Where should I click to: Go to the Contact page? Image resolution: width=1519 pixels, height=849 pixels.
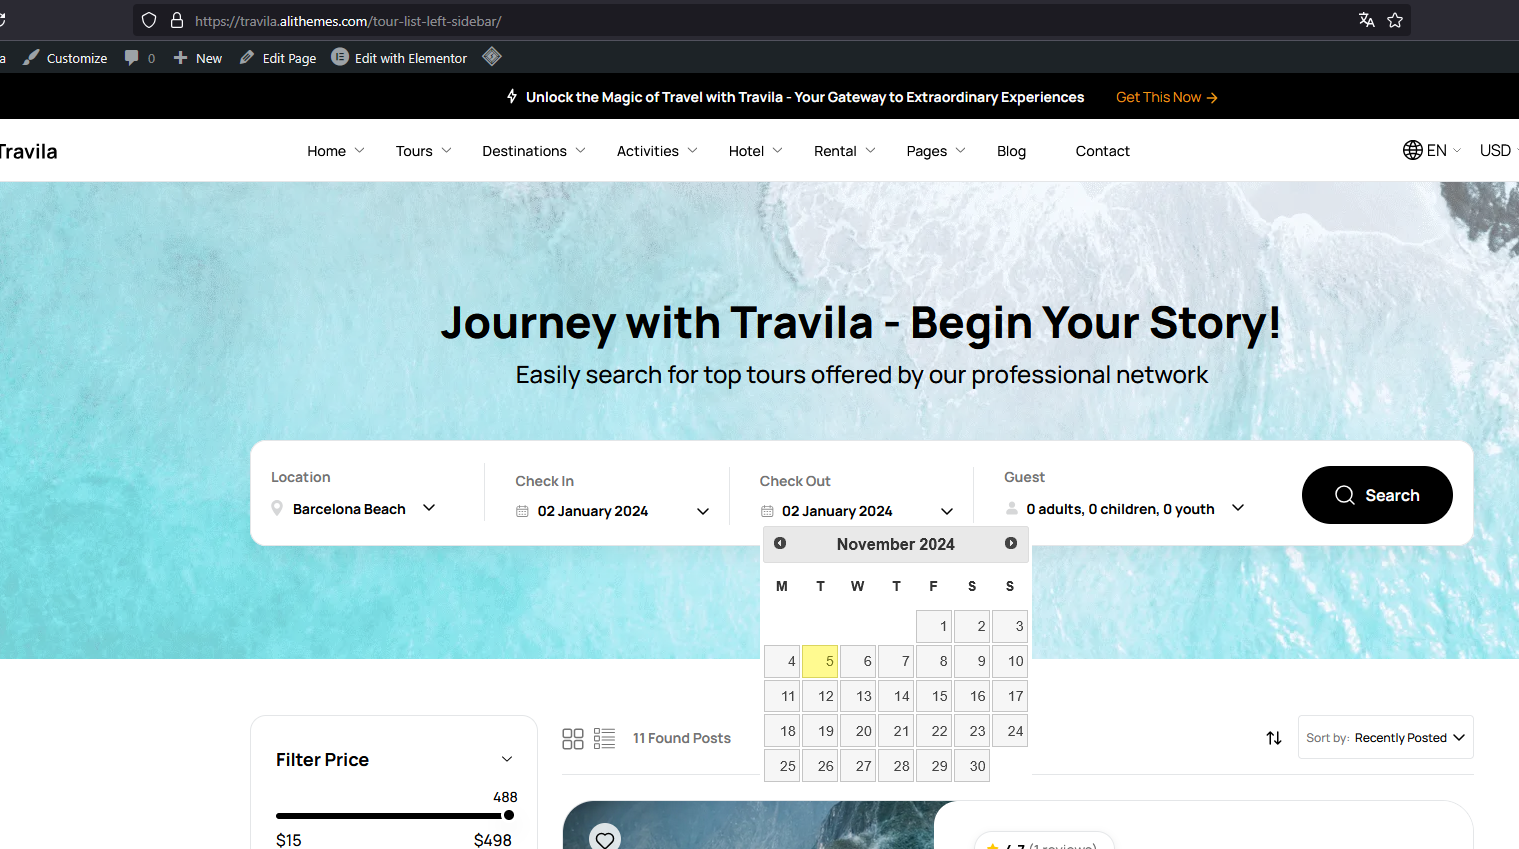pos(1102,151)
